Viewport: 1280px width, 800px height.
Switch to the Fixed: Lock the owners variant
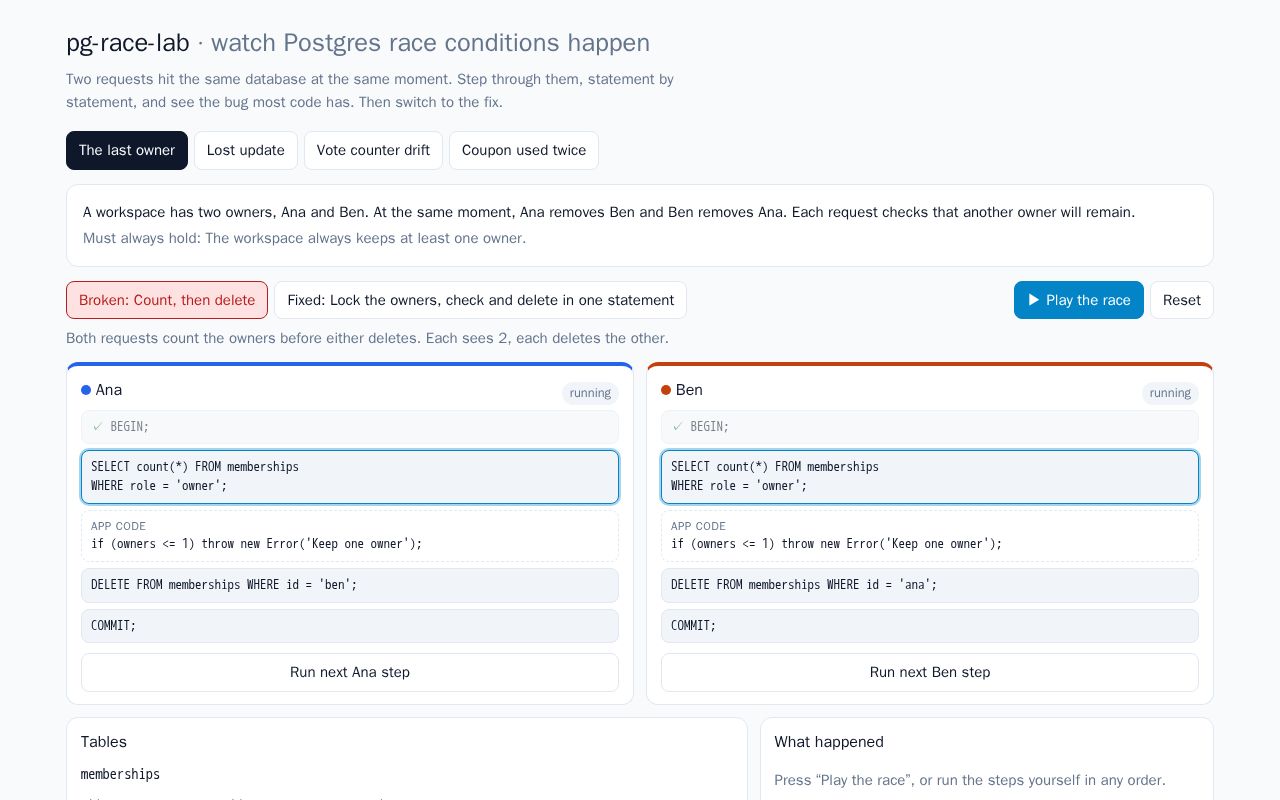click(x=480, y=300)
